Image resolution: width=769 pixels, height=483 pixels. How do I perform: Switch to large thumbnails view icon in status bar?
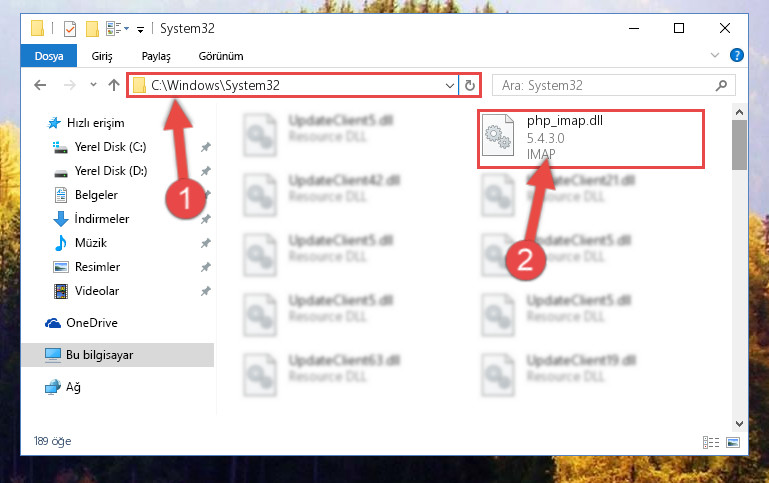[733, 442]
